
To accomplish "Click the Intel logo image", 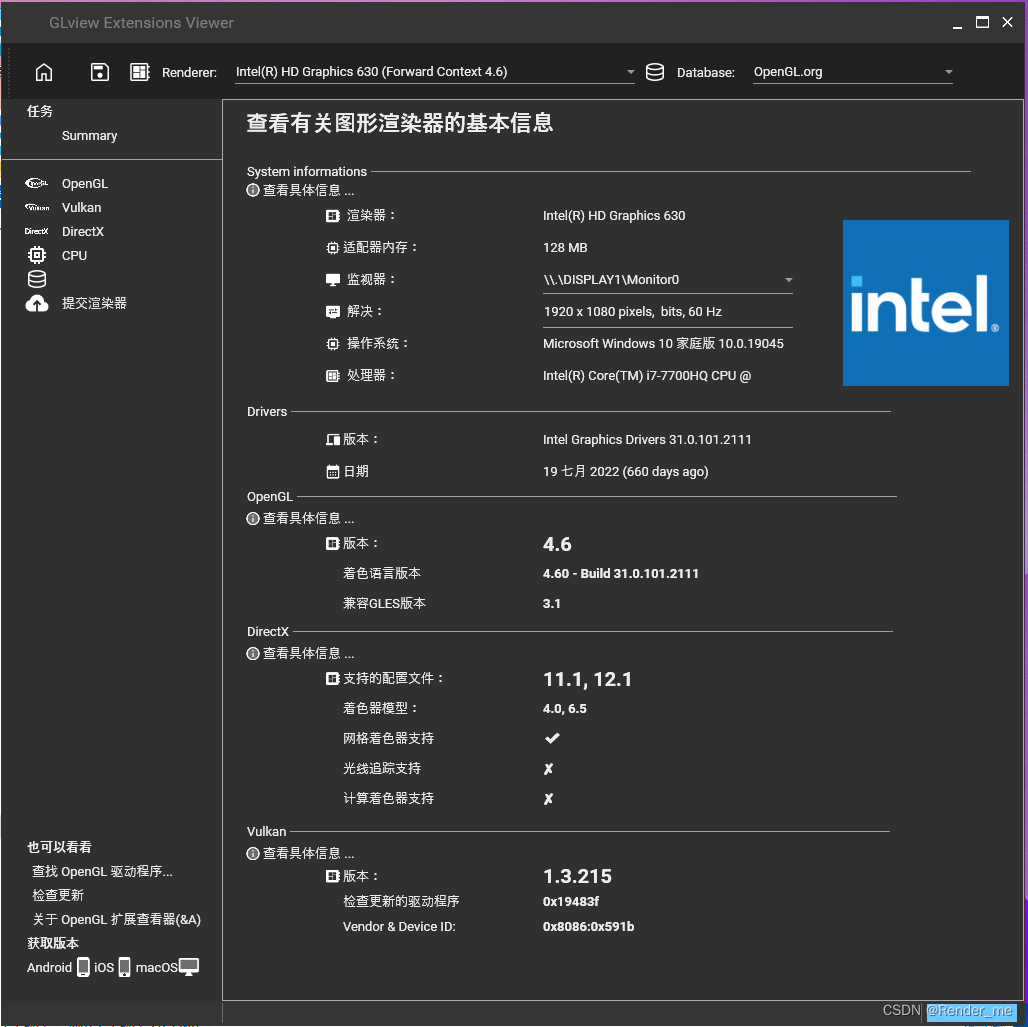I will (x=926, y=303).
